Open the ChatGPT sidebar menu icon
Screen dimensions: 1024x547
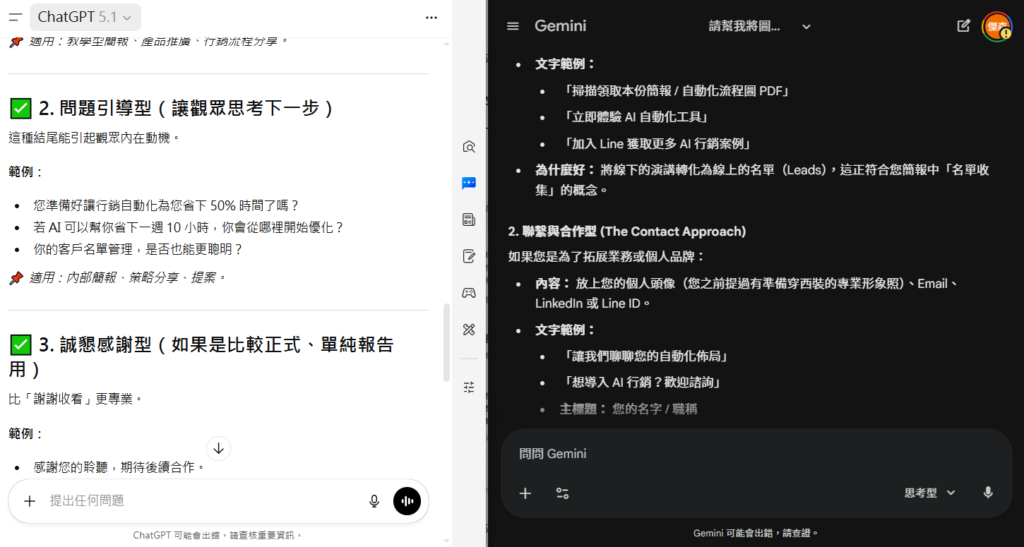[x=15, y=17]
